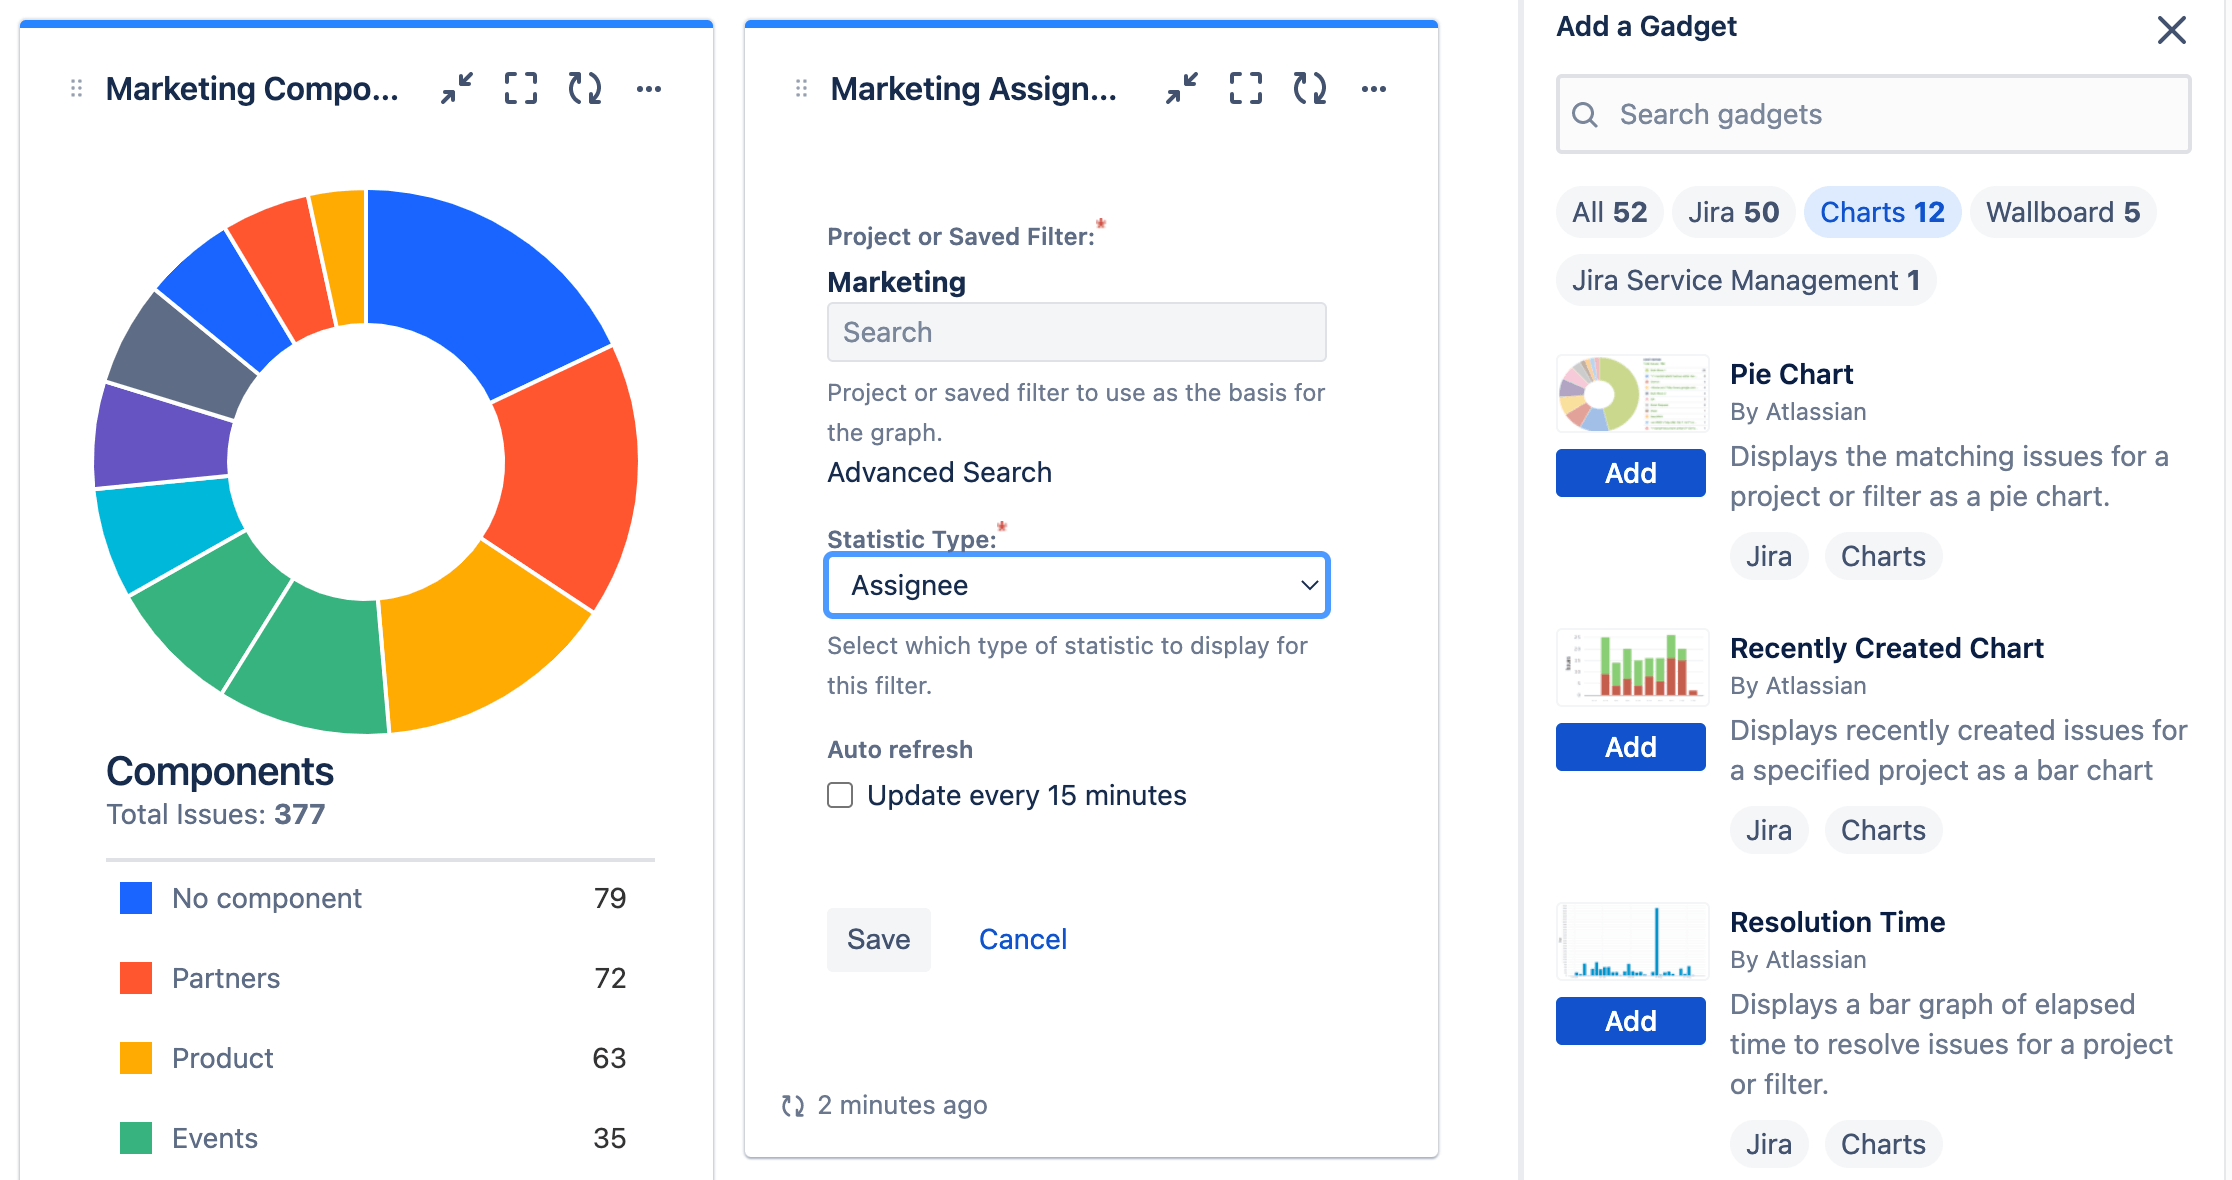Click the expand/fullscreen icon on Marketing Assignee gadget
Screen dimensions: 2232x1180
pyautogui.click(x=1243, y=90)
